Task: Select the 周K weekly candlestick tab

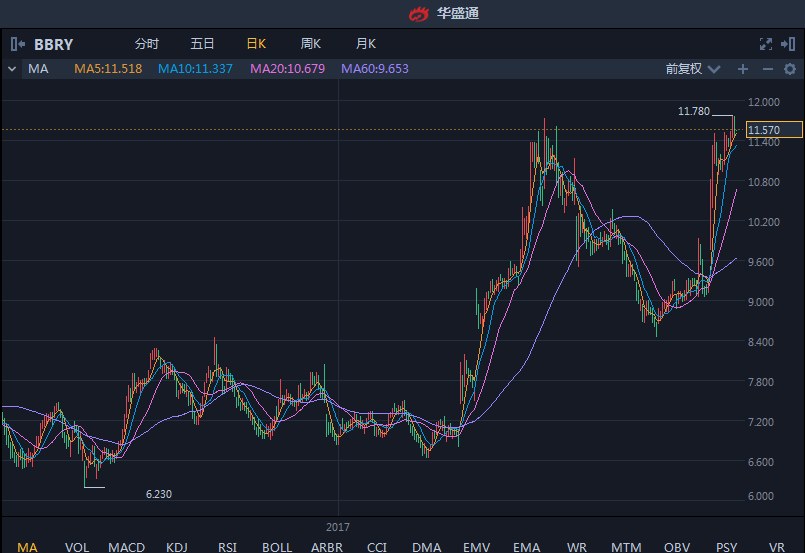Action: click(310, 44)
